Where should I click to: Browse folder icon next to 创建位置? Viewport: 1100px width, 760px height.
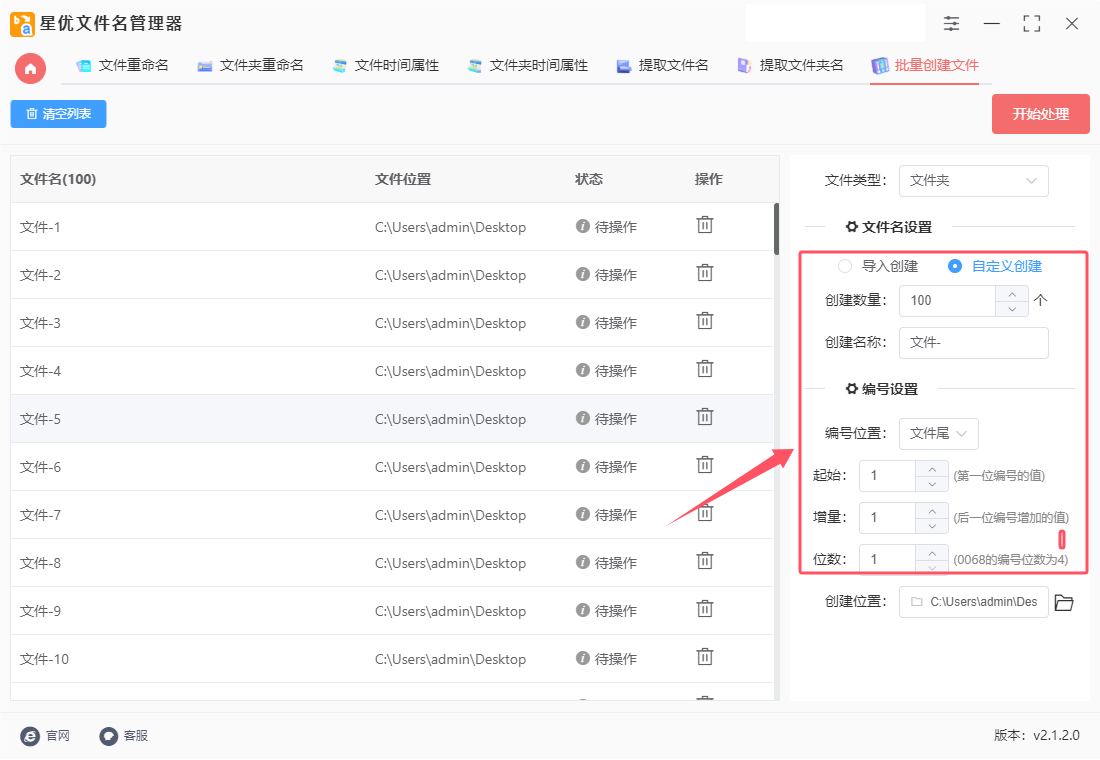point(1064,603)
